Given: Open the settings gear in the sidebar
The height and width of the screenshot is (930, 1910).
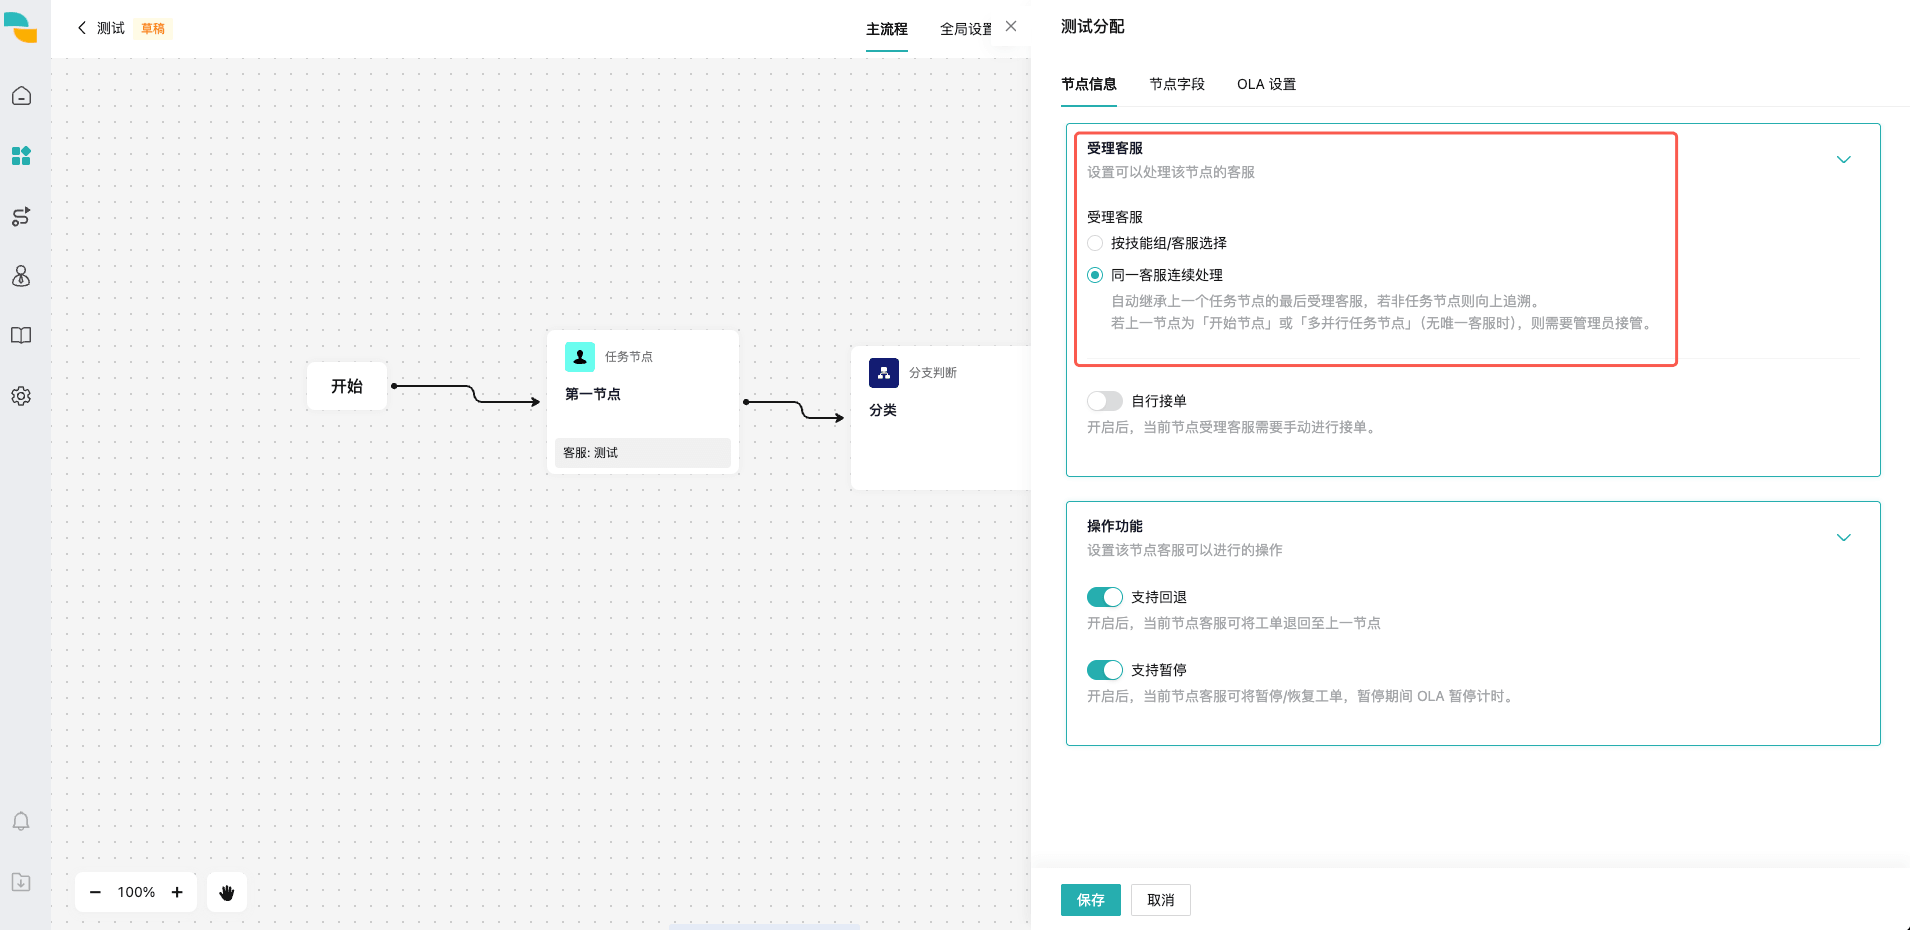Looking at the screenshot, I should [21, 396].
